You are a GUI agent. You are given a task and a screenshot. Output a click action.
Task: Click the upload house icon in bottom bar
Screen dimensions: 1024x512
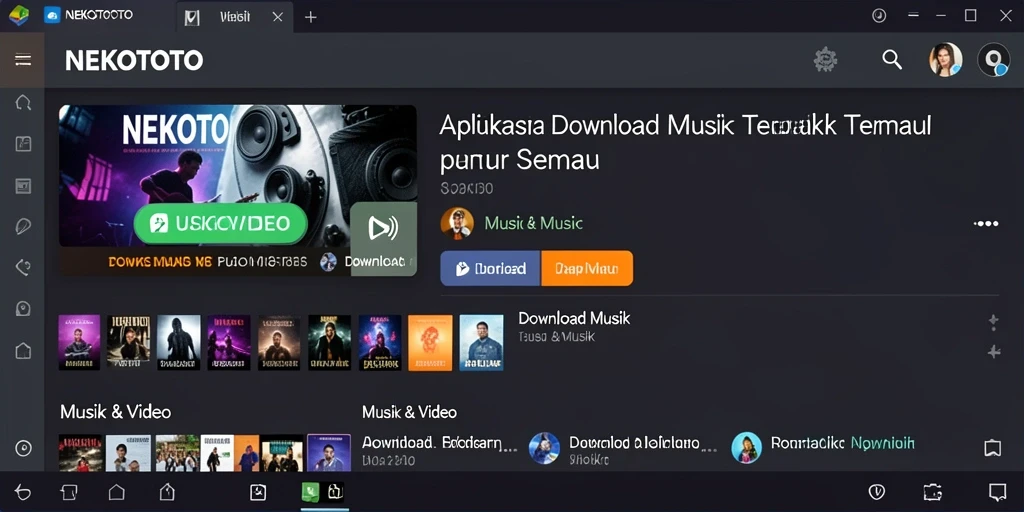click(167, 492)
